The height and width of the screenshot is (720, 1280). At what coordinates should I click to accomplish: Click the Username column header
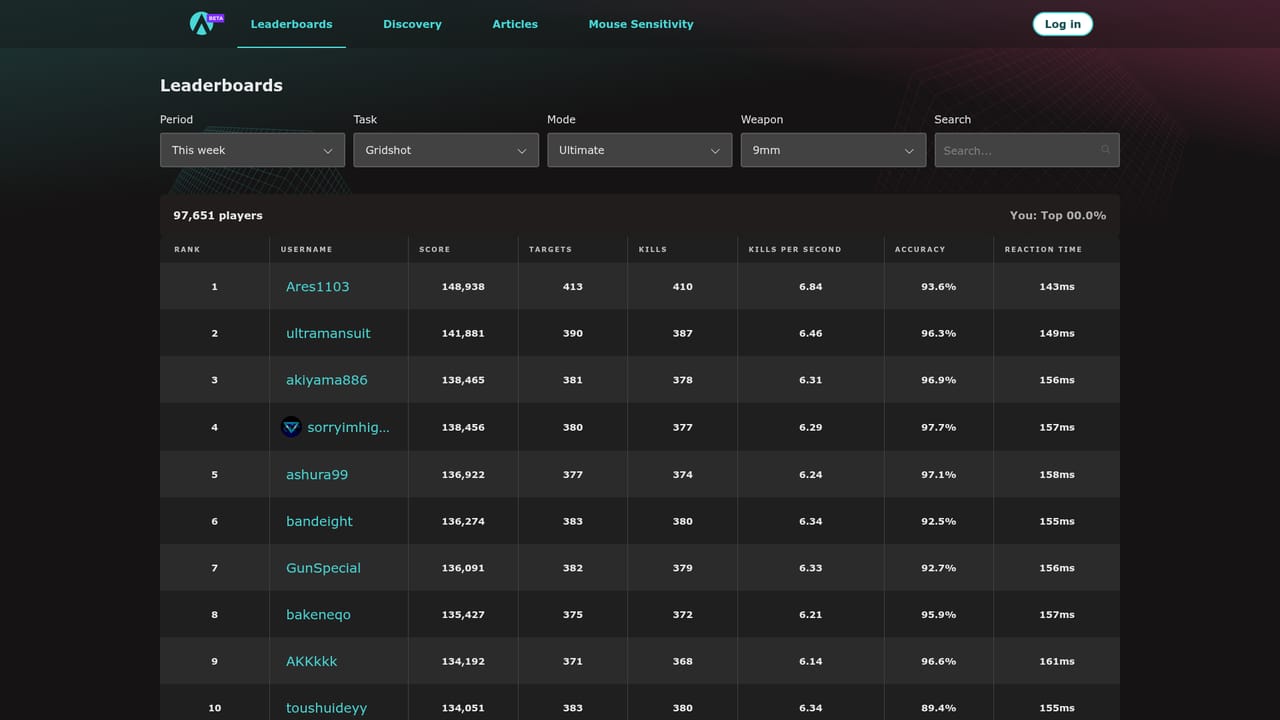coord(306,249)
